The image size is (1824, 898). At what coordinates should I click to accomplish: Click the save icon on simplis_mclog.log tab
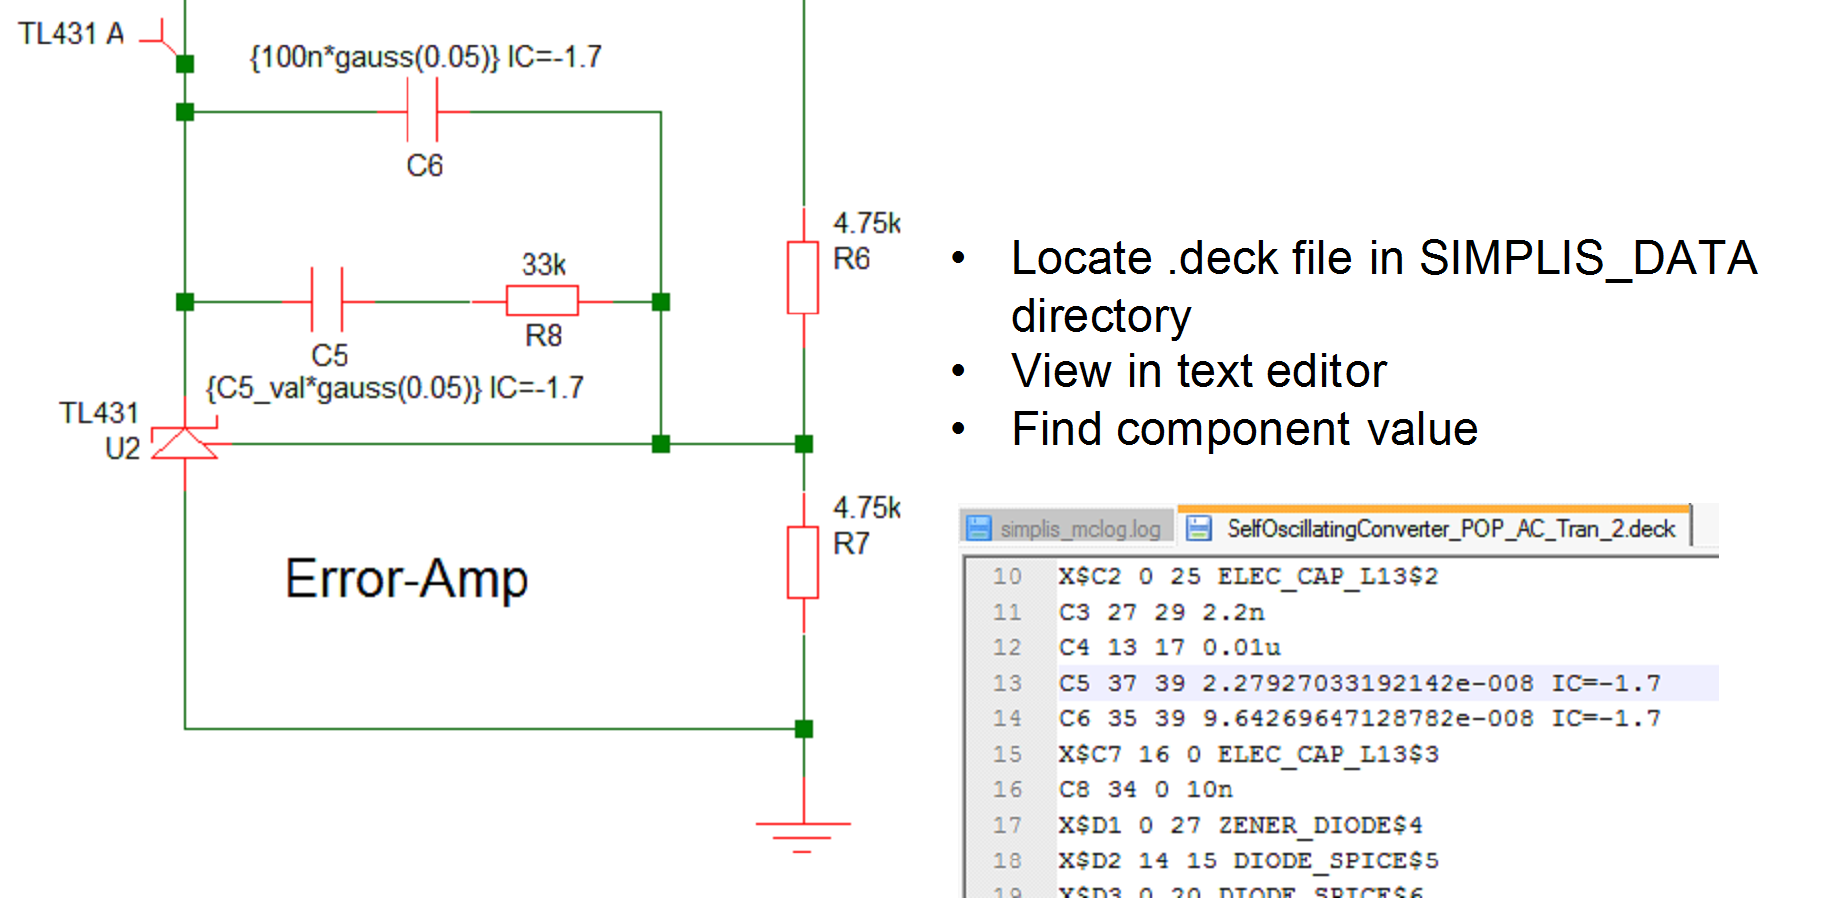(979, 528)
